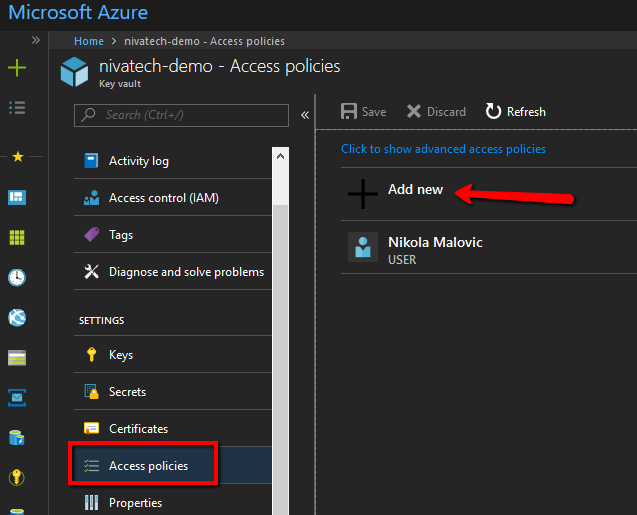Screen dimensions: 637x515
Task: Click the menu scrollbar up arrow
Action: coord(280,156)
